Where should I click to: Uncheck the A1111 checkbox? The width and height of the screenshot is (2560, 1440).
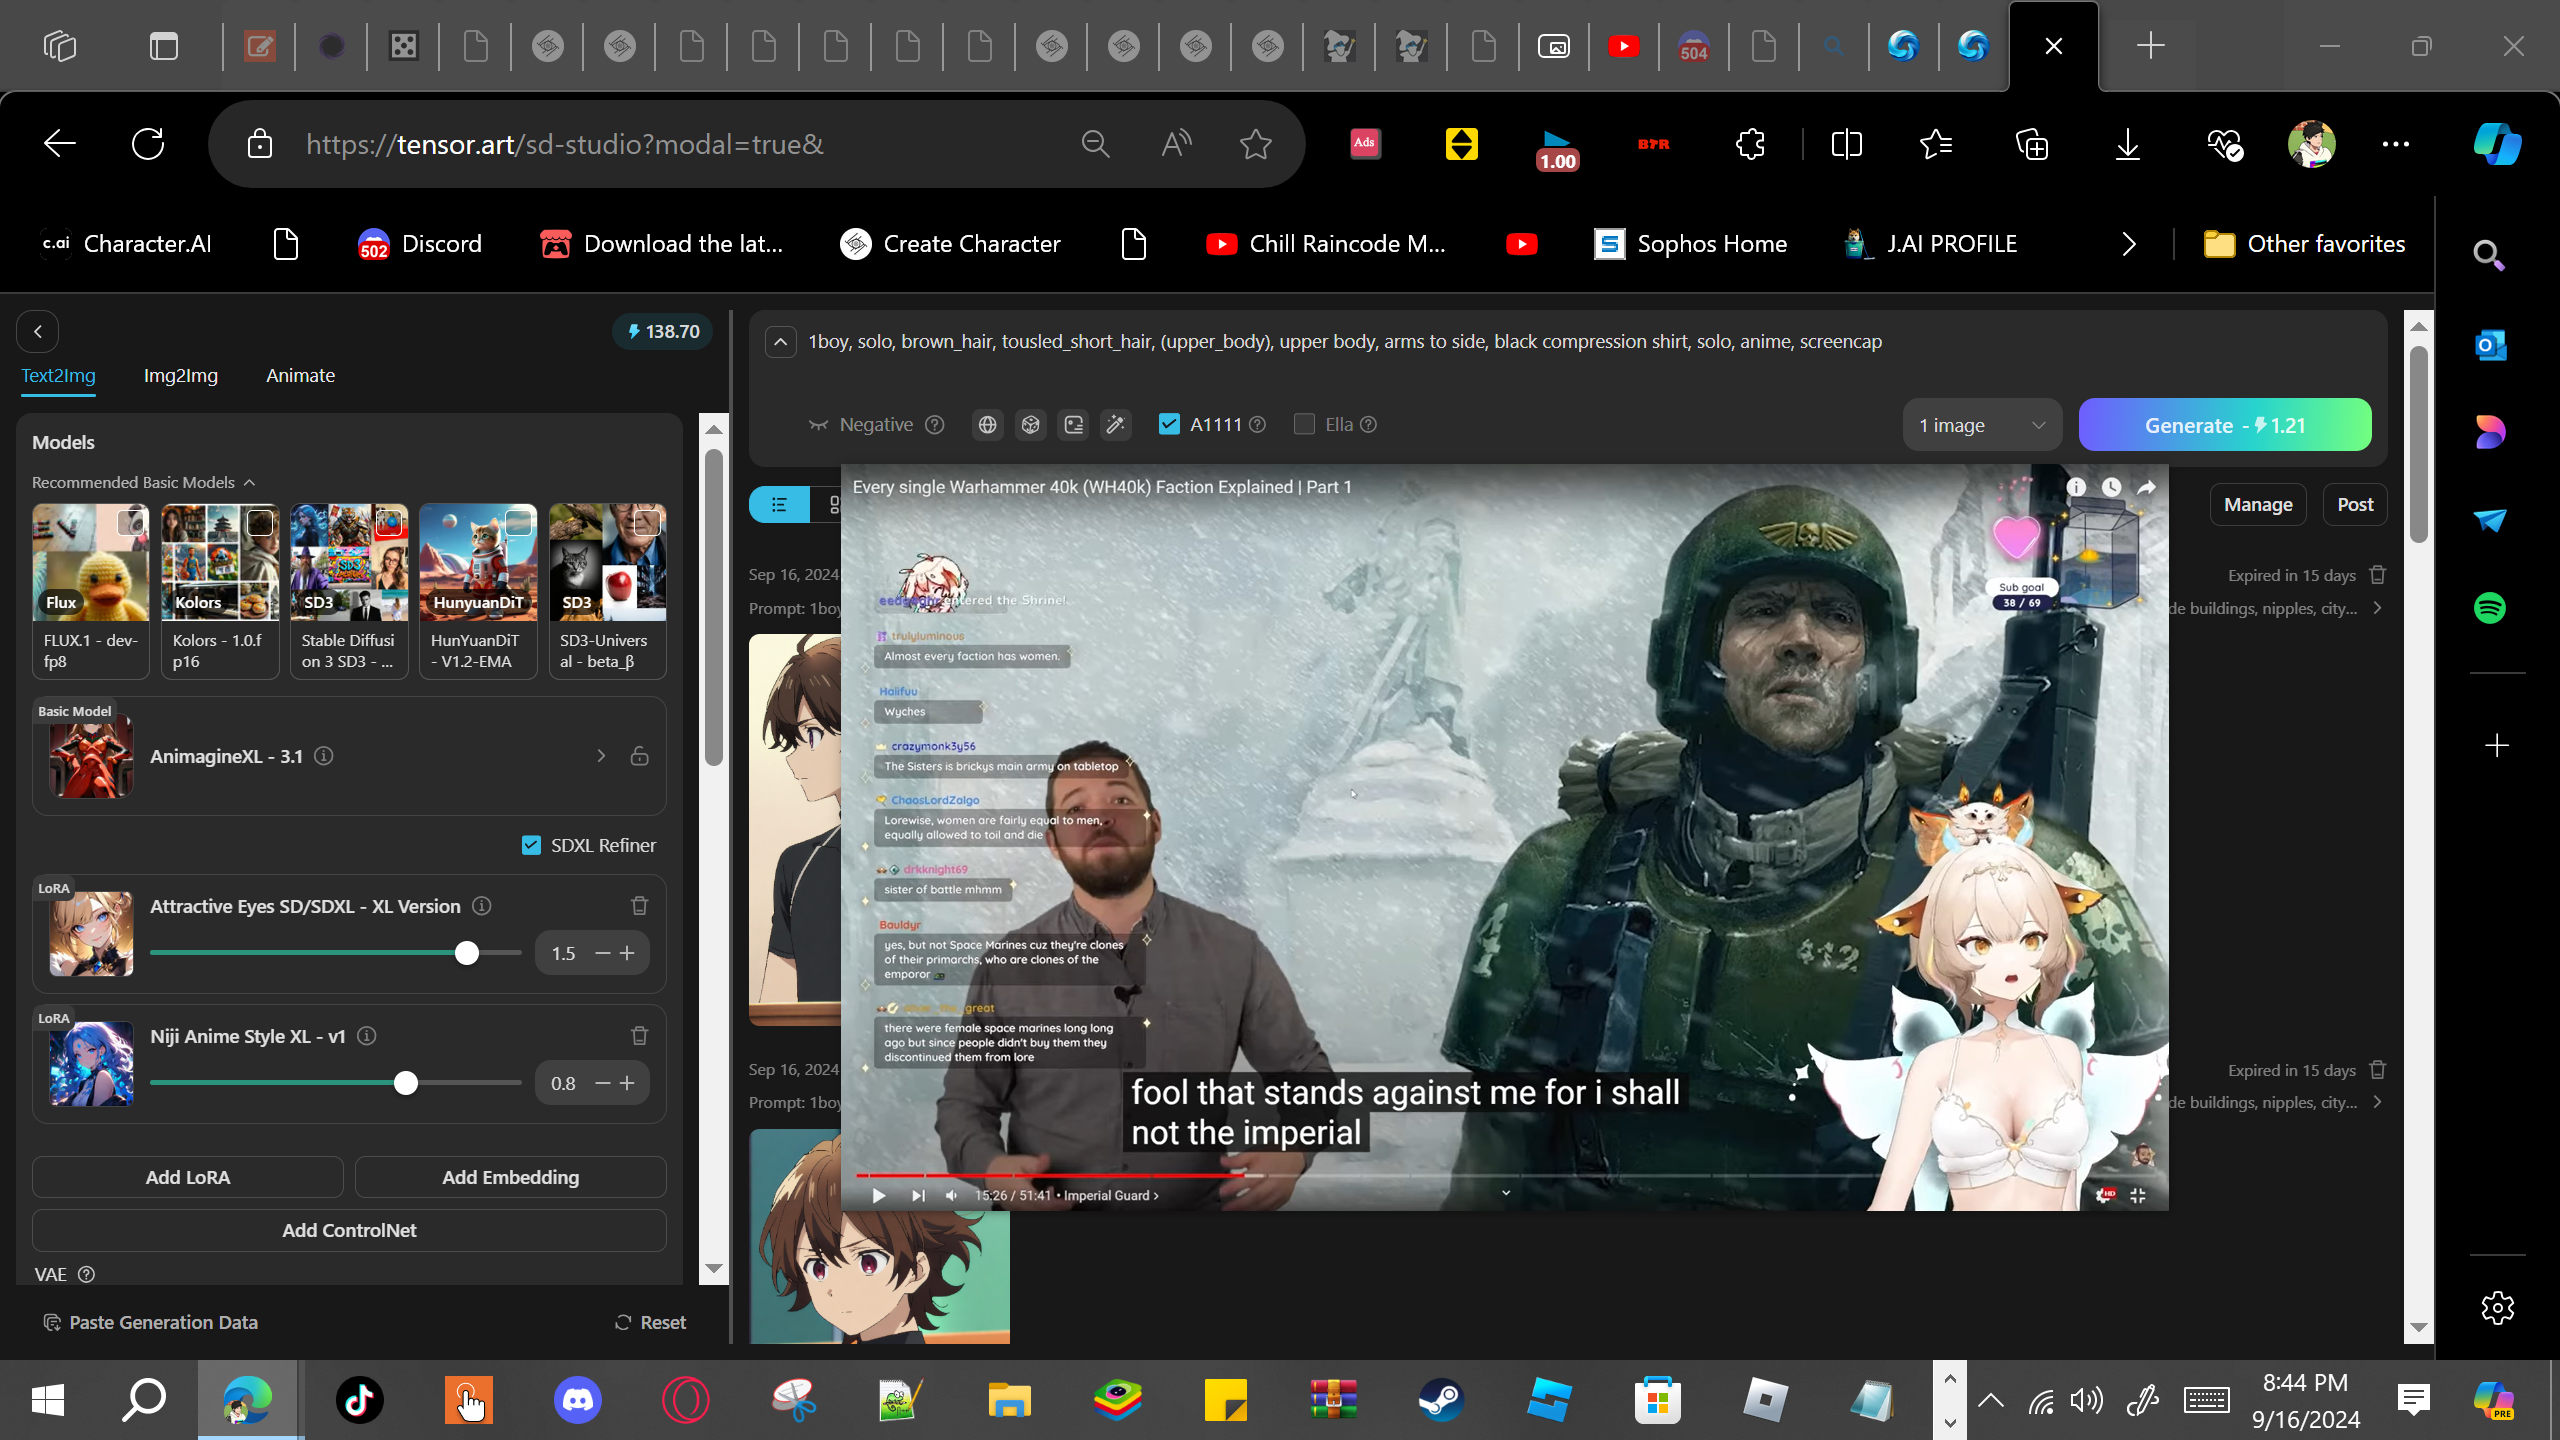1169,424
